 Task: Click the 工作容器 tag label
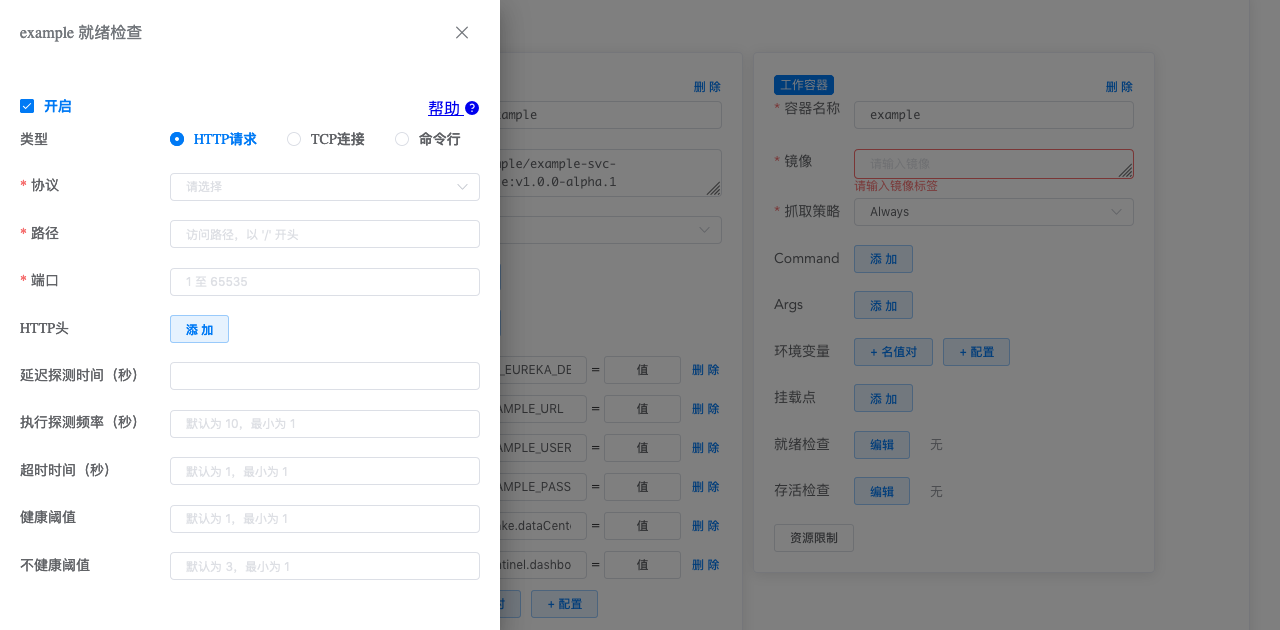tap(804, 85)
